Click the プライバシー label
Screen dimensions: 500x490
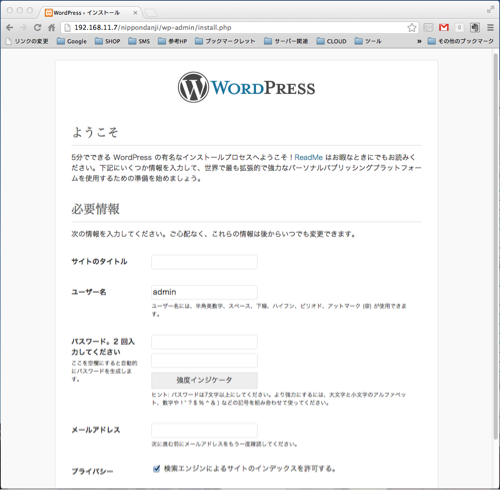click(92, 471)
